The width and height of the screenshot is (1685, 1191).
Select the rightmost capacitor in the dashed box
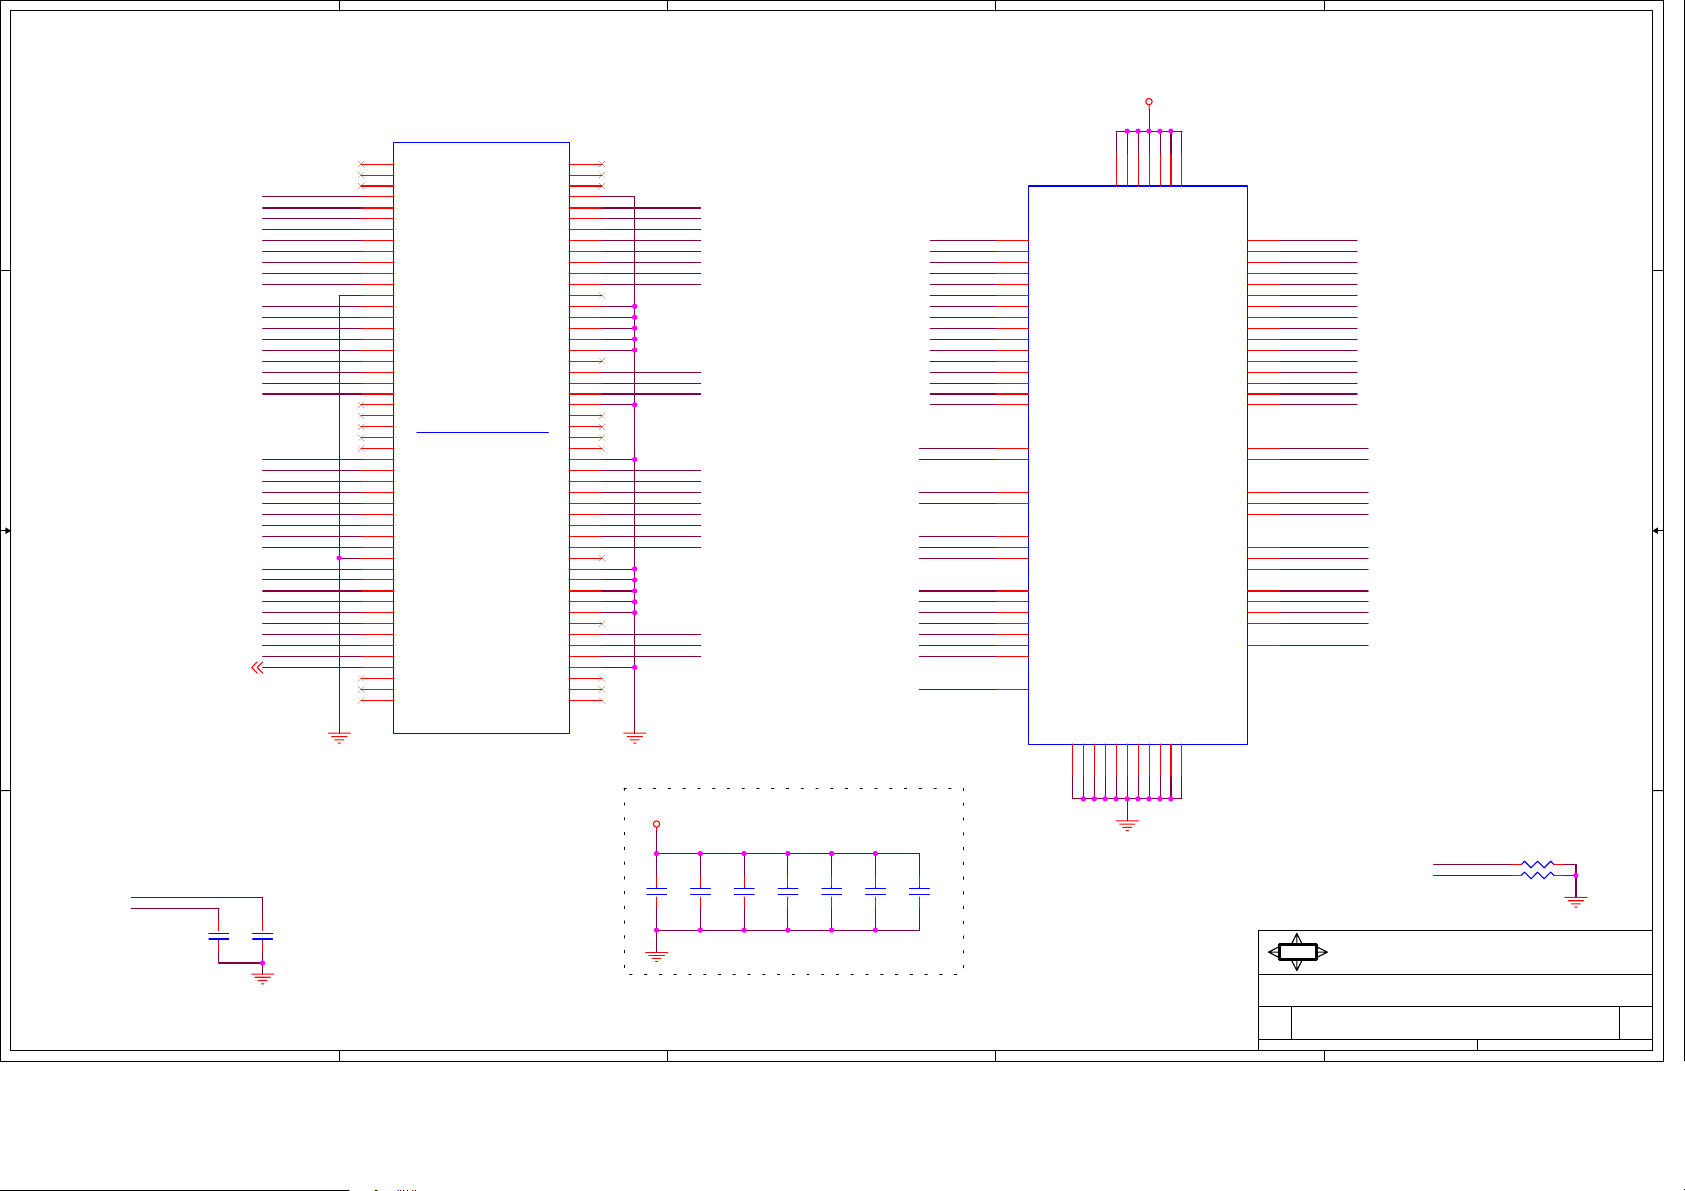pos(919,890)
